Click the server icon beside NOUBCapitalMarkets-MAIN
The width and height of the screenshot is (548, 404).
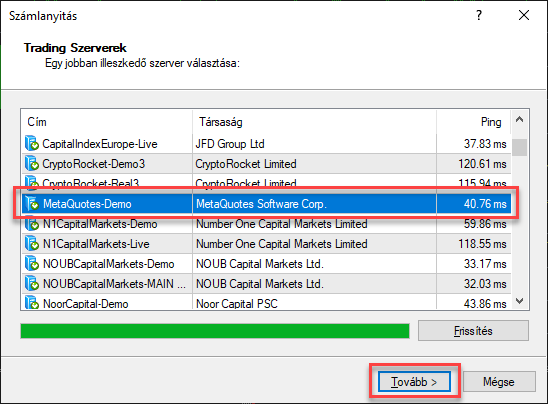(x=32, y=283)
